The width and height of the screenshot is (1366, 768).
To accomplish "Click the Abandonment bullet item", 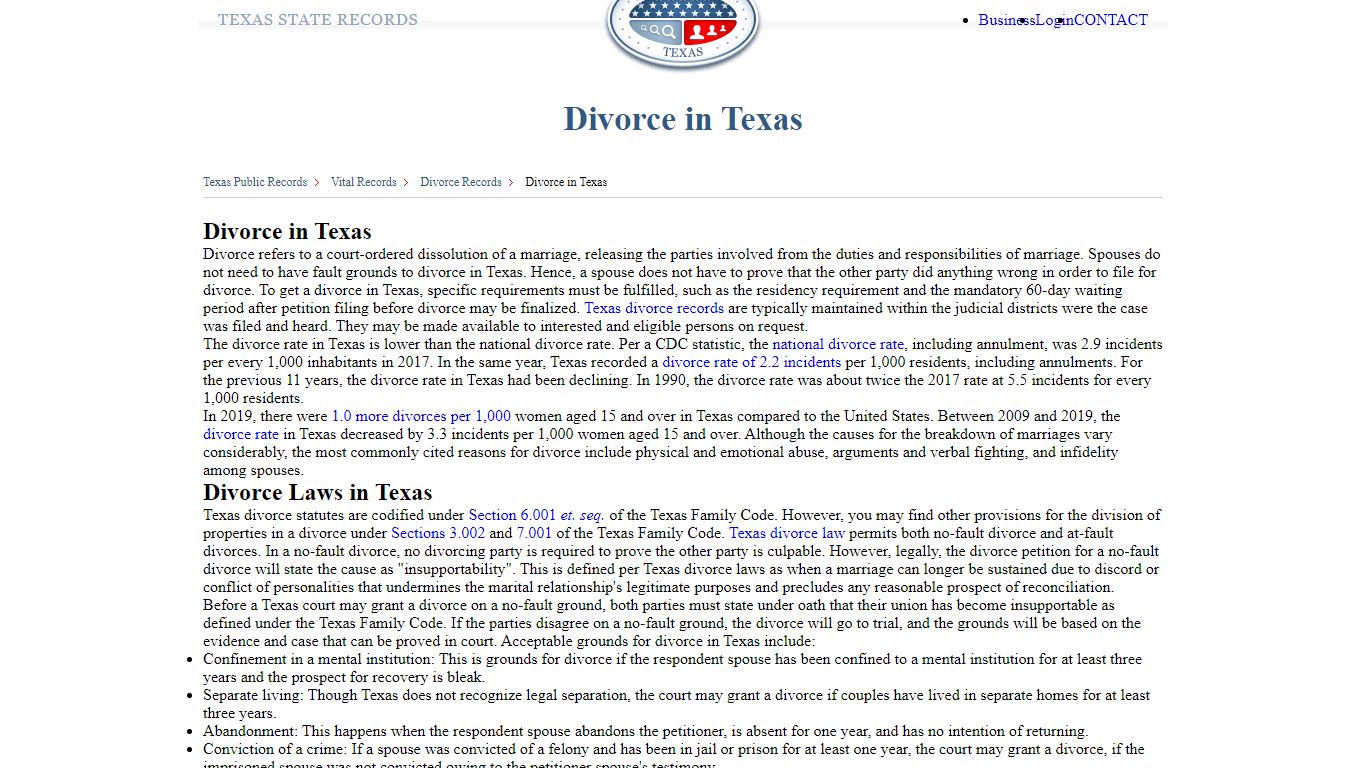I will click(x=645, y=731).
